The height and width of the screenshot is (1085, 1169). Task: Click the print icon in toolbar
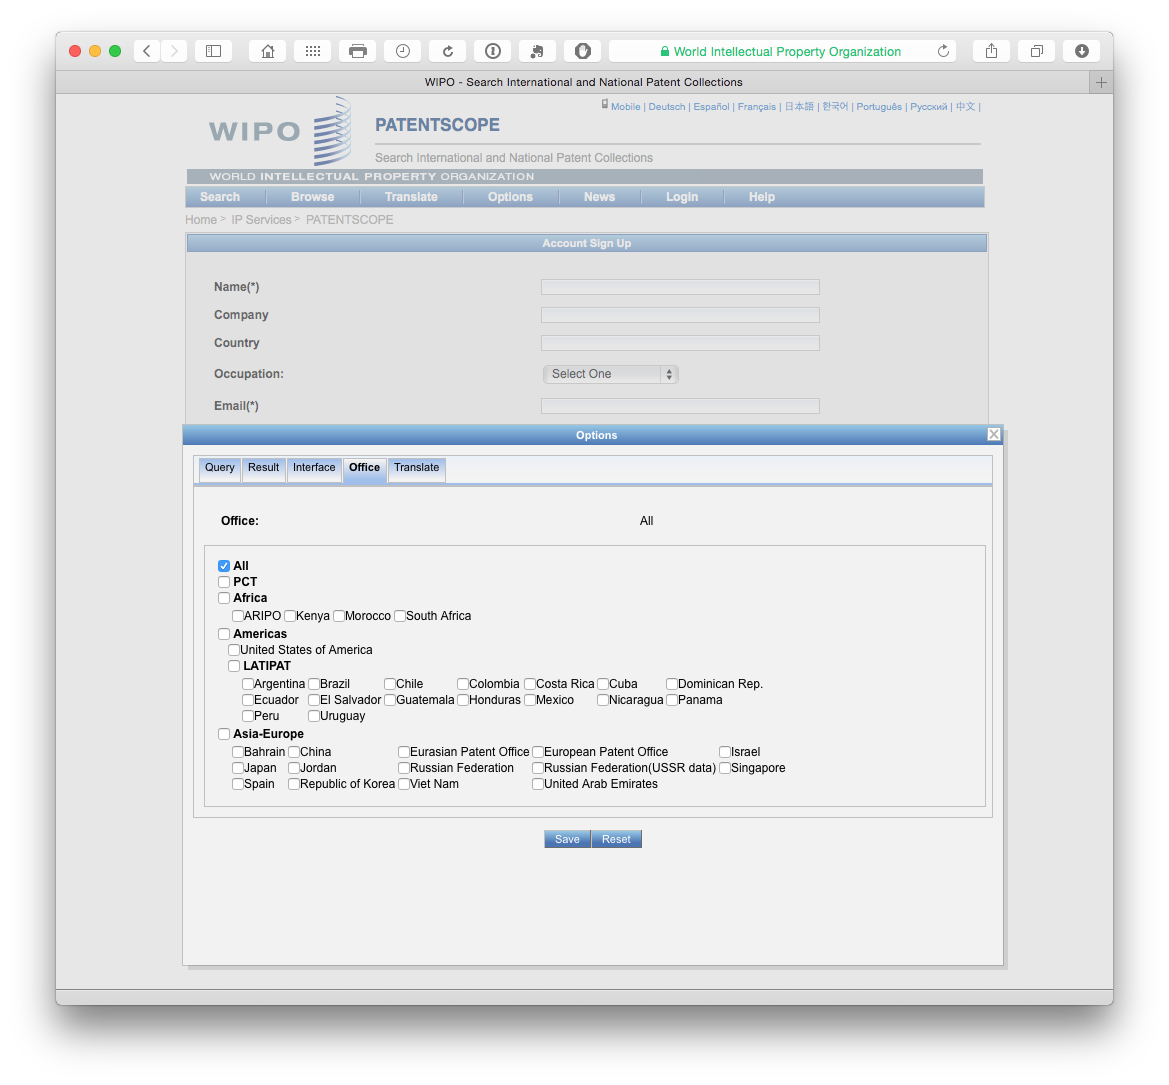click(x=358, y=51)
